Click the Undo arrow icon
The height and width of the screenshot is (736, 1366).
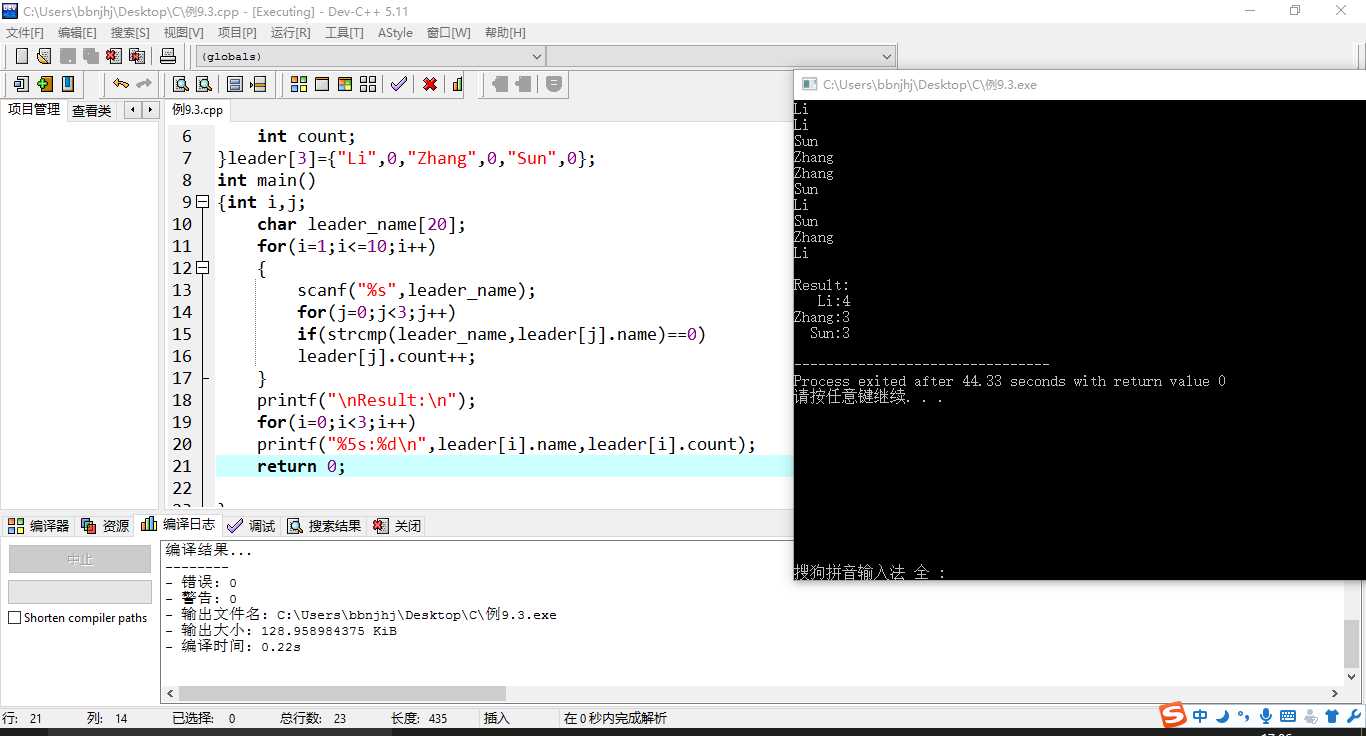point(121,84)
